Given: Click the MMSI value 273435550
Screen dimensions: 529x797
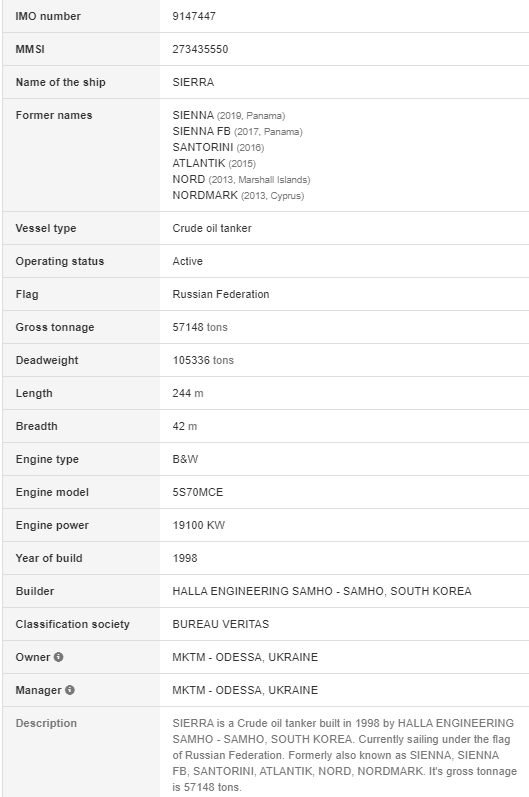Looking at the screenshot, I should coord(200,49).
